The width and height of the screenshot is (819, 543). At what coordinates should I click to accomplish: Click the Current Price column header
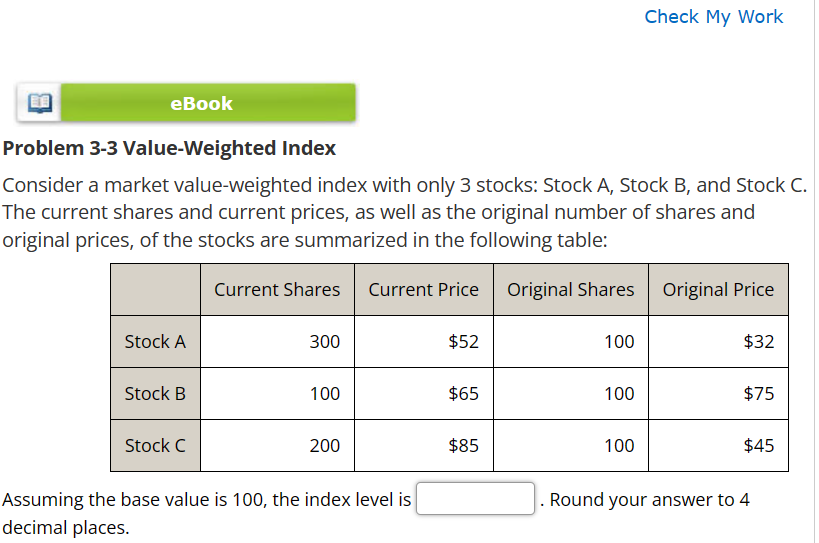pos(423,290)
